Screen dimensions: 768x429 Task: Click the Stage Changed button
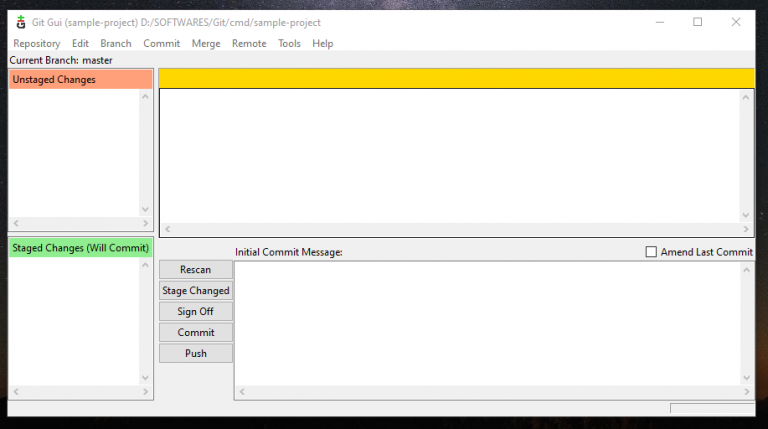tap(196, 291)
